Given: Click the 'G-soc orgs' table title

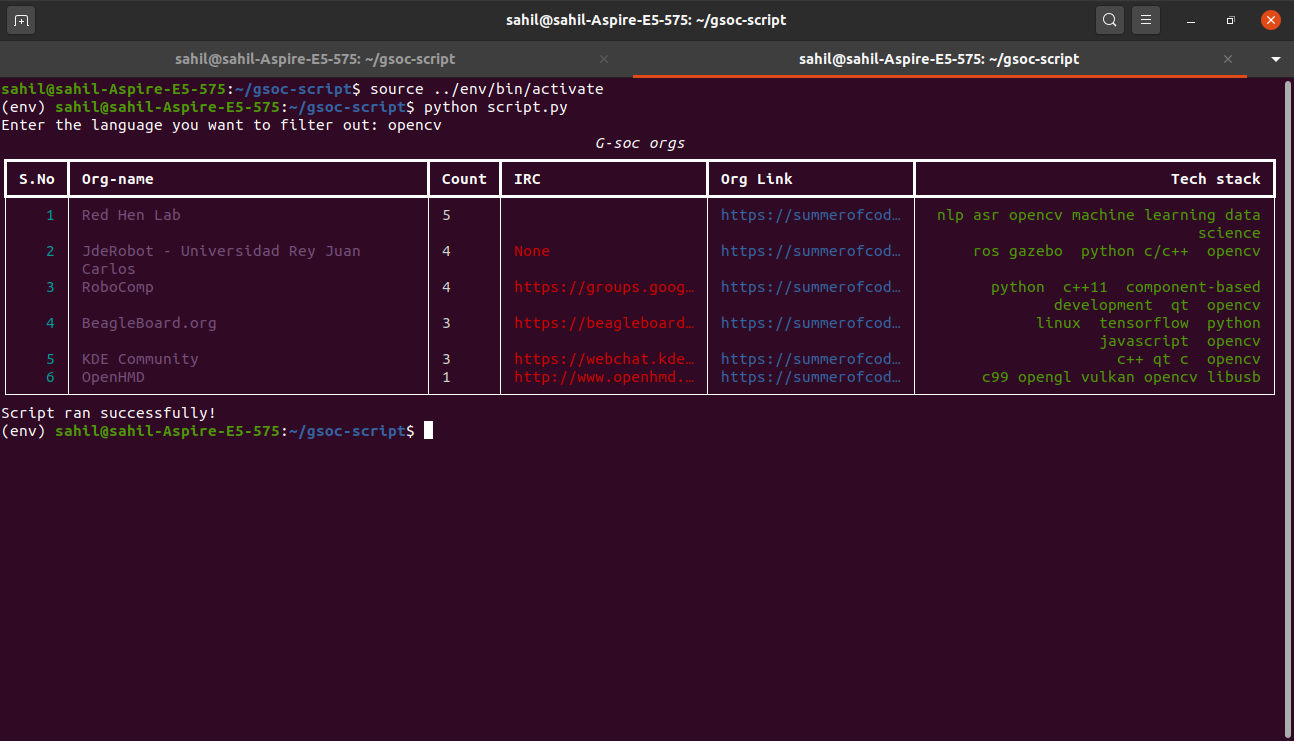Looking at the screenshot, I should 640,143.
